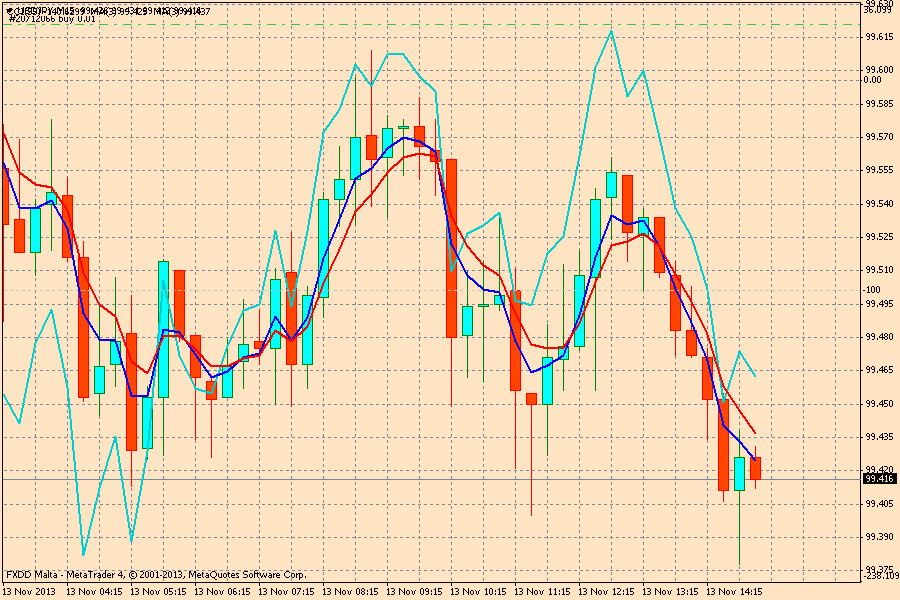Click the 99.600 price axis label
Viewport: 900px width, 600px height.
pos(879,70)
